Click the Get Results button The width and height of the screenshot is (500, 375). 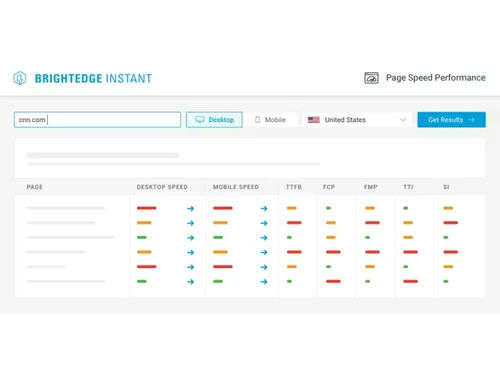tap(451, 120)
